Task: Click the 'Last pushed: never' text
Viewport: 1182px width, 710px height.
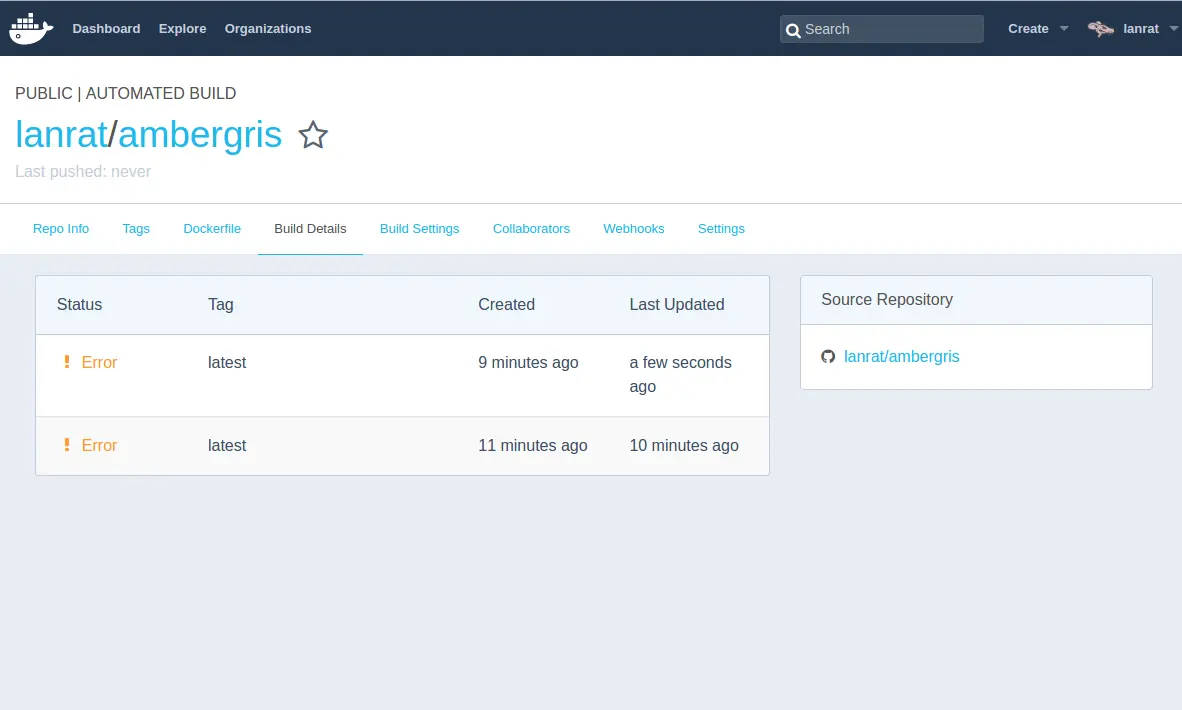Action: (x=83, y=172)
